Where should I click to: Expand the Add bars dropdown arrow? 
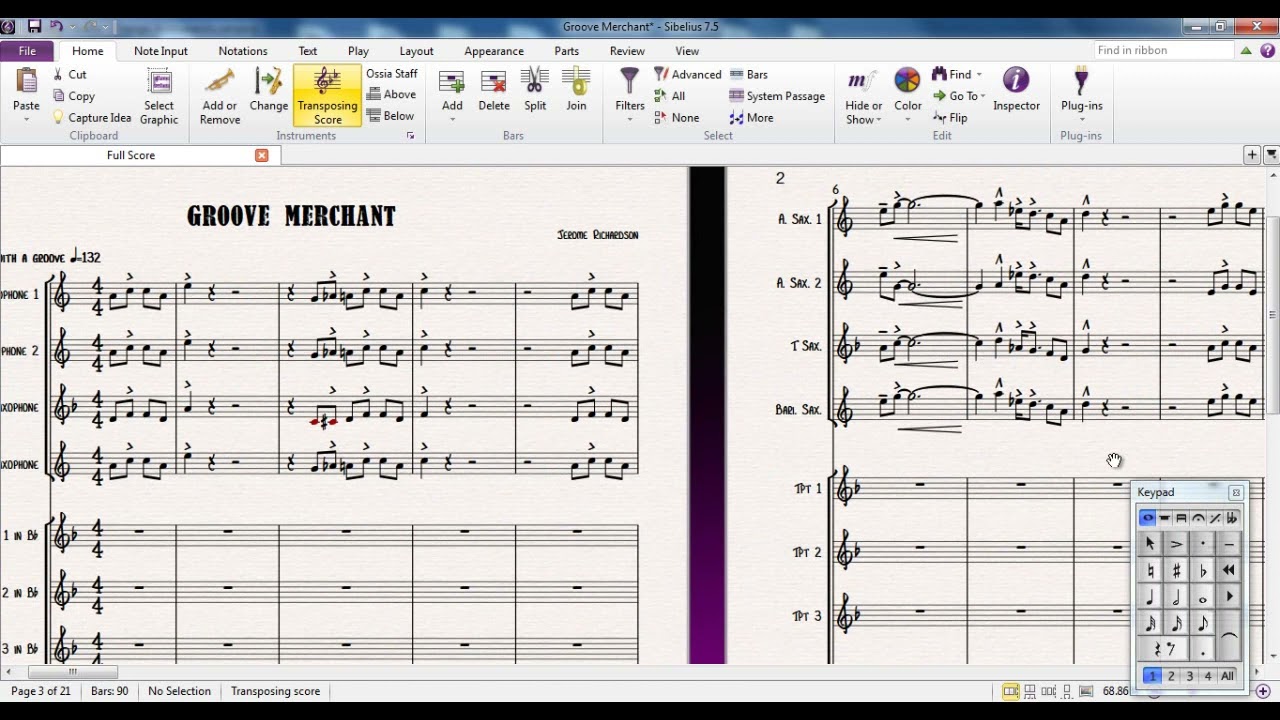[452, 119]
